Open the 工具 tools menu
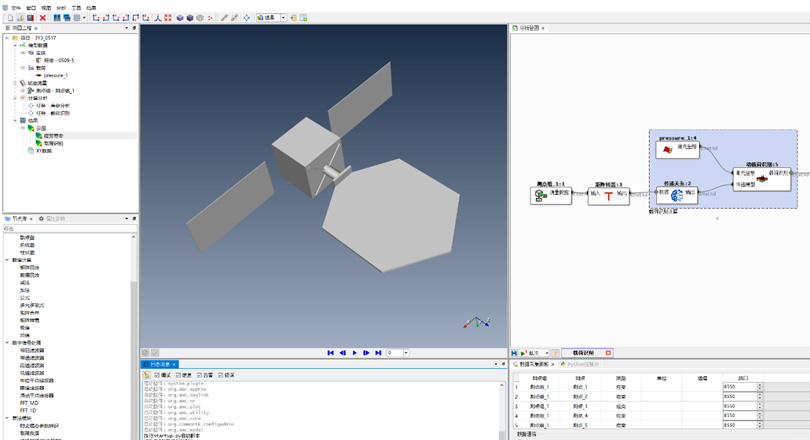Viewport: 810px width, 440px height. coord(76,8)
